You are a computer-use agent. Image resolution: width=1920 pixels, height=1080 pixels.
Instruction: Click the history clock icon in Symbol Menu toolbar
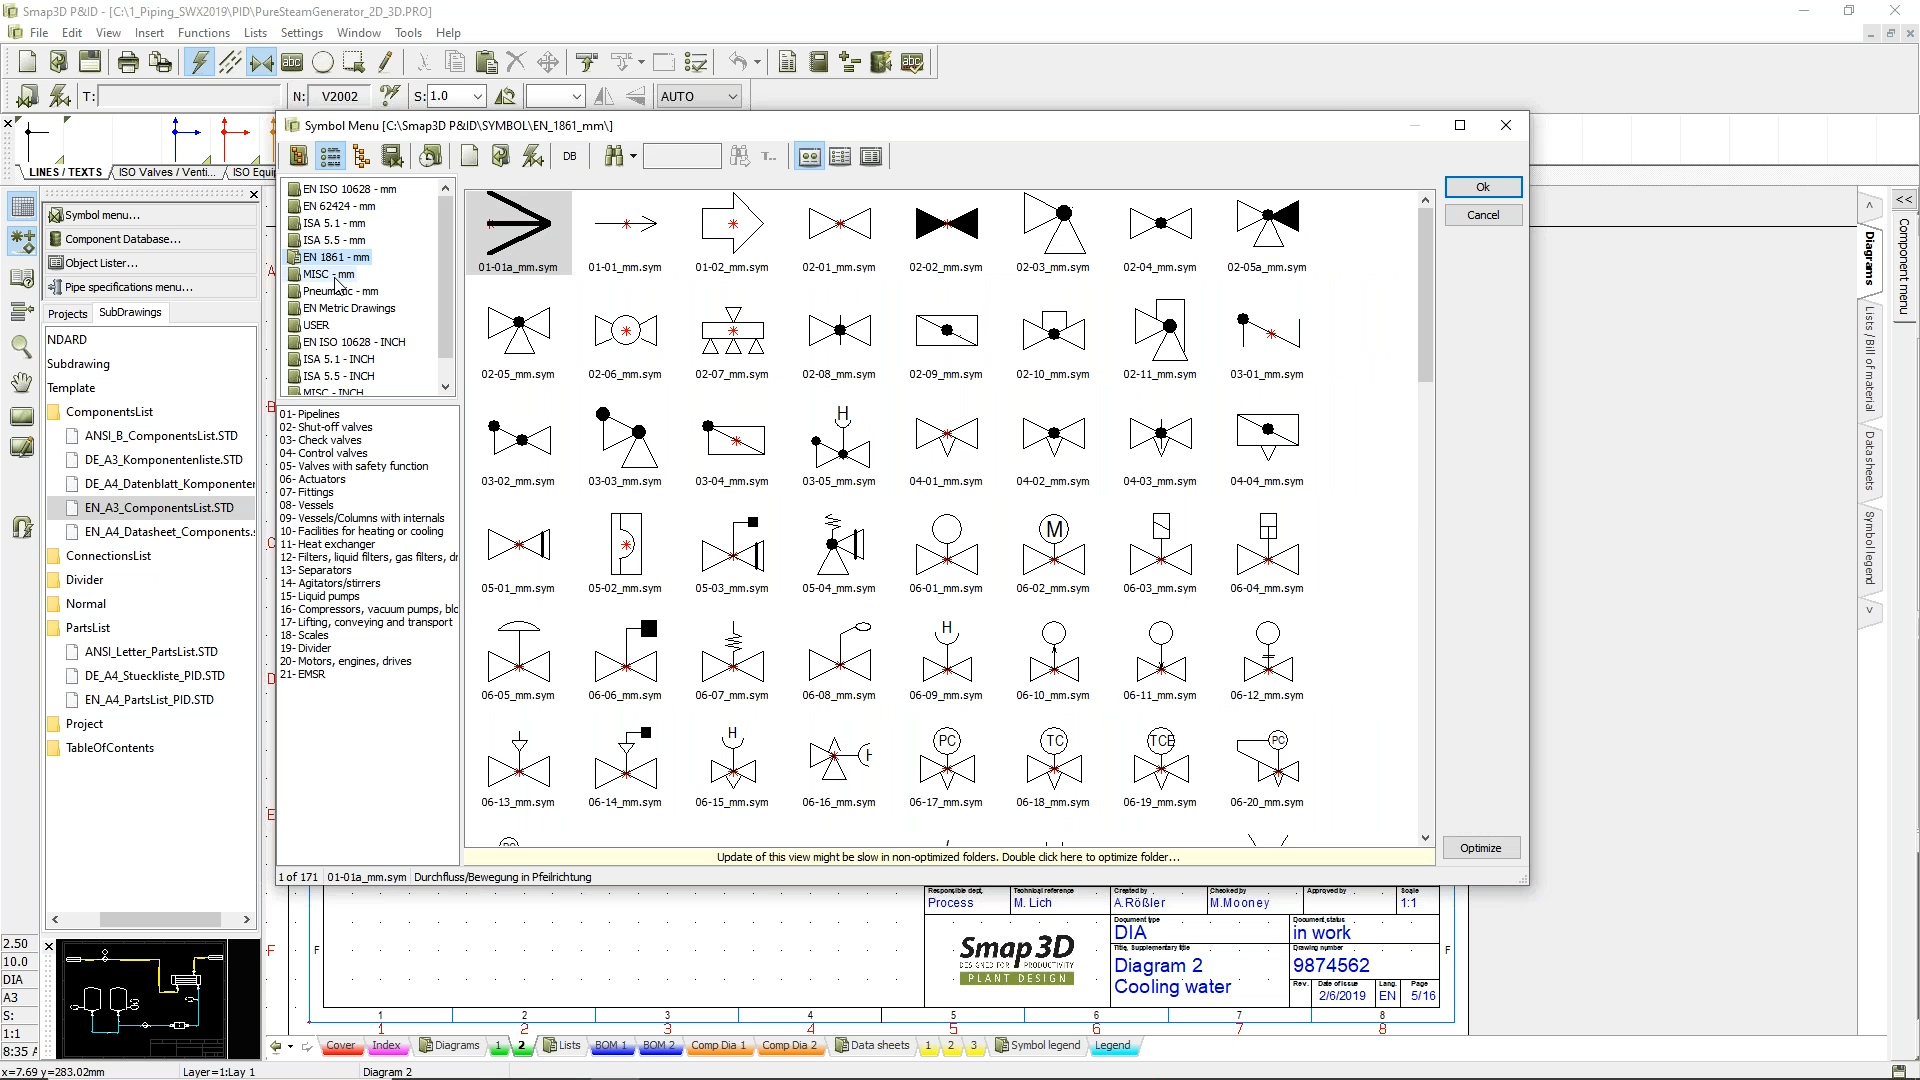pyautogui.click(x=431, y=156)
